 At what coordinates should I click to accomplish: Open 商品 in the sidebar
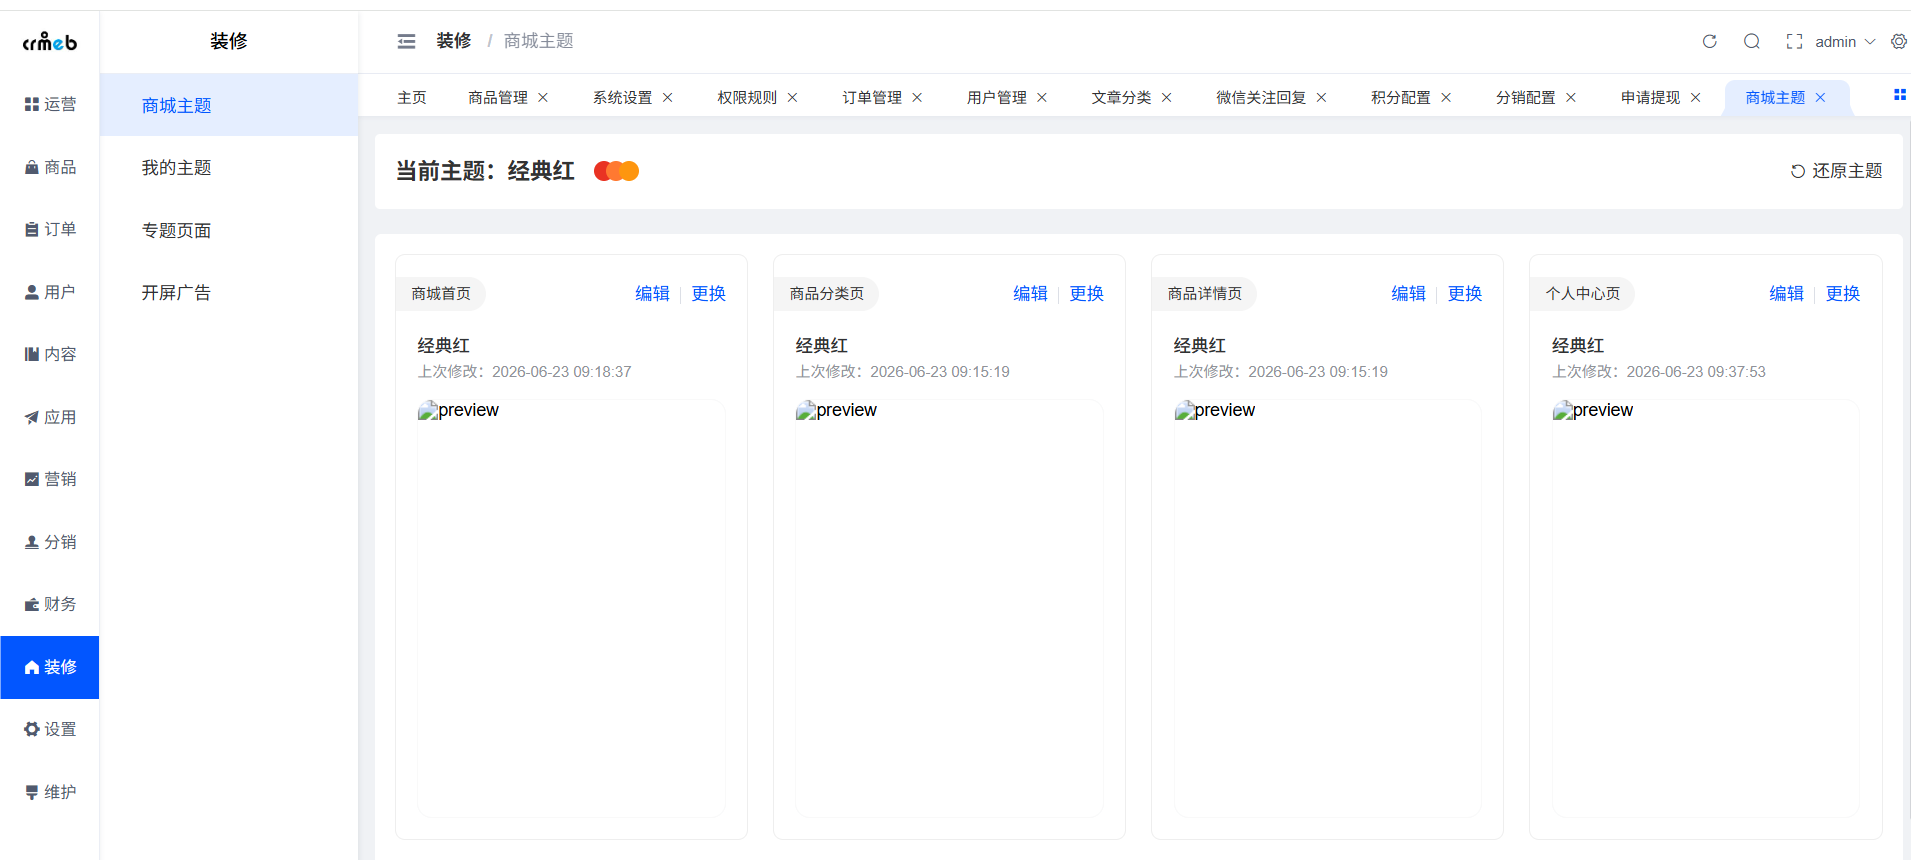(50, 167)
